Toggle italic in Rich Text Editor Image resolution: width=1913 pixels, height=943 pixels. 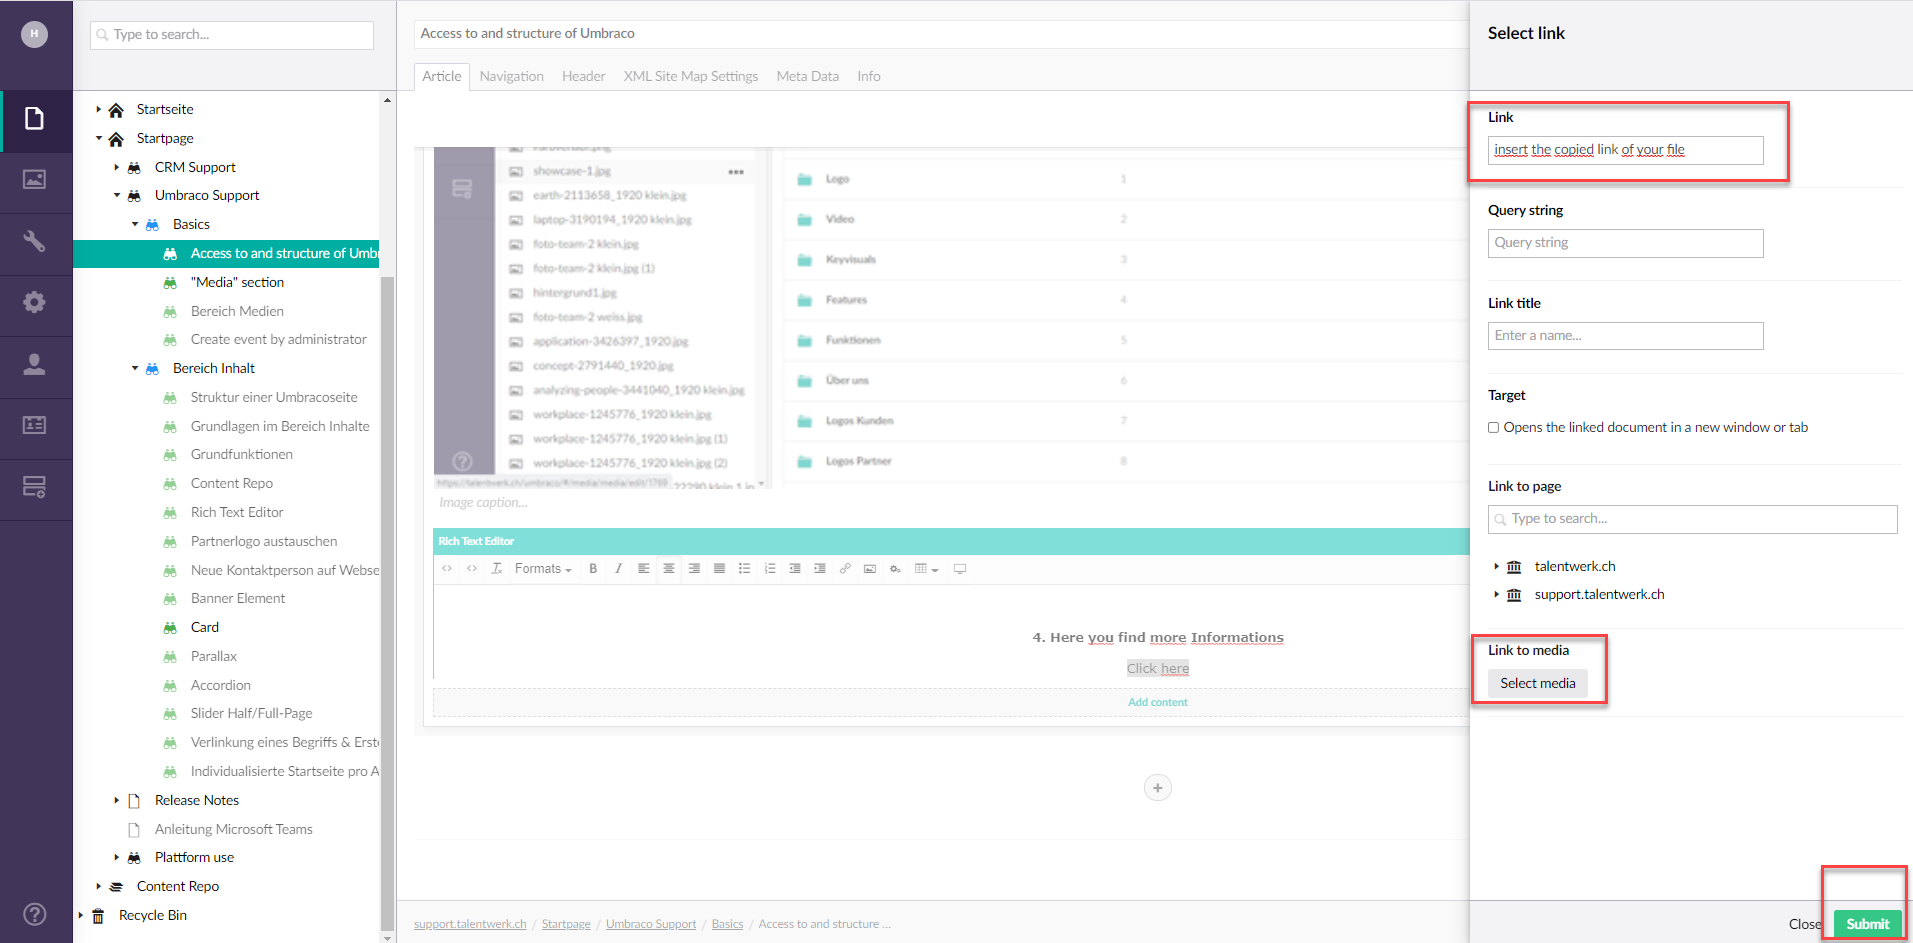[x=618, y=569]
